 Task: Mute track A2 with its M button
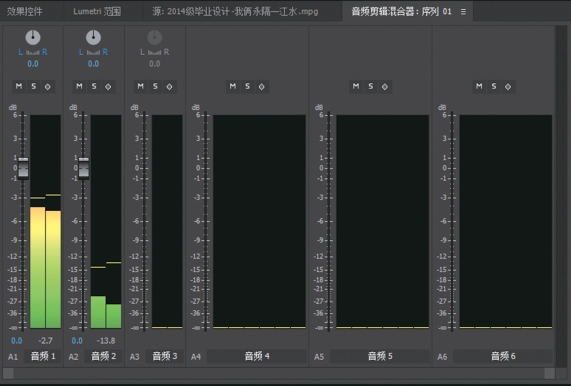pyautogui.click(x=79, y=86)
